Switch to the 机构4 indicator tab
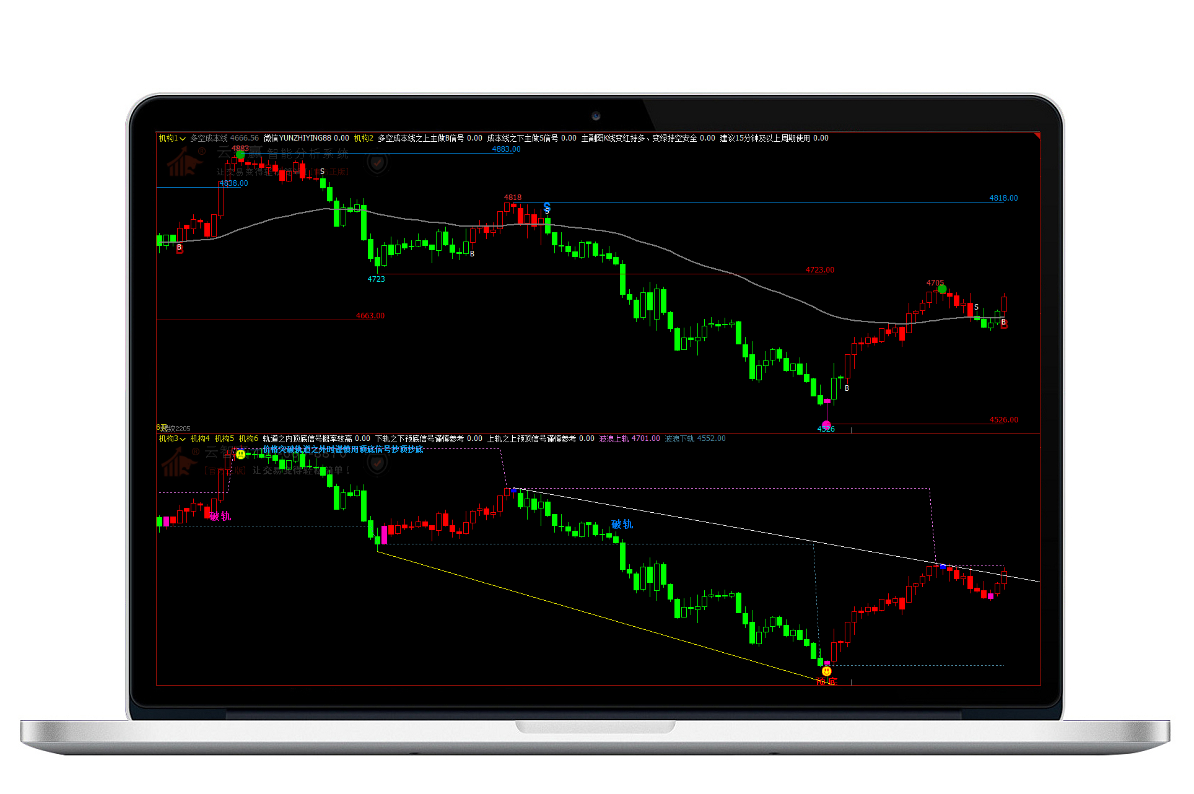This screenshot has width=1194, height=794. [x=200, y=438]
